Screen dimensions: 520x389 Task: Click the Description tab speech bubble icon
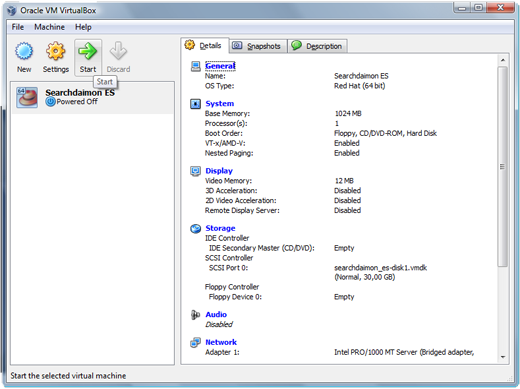296,45
